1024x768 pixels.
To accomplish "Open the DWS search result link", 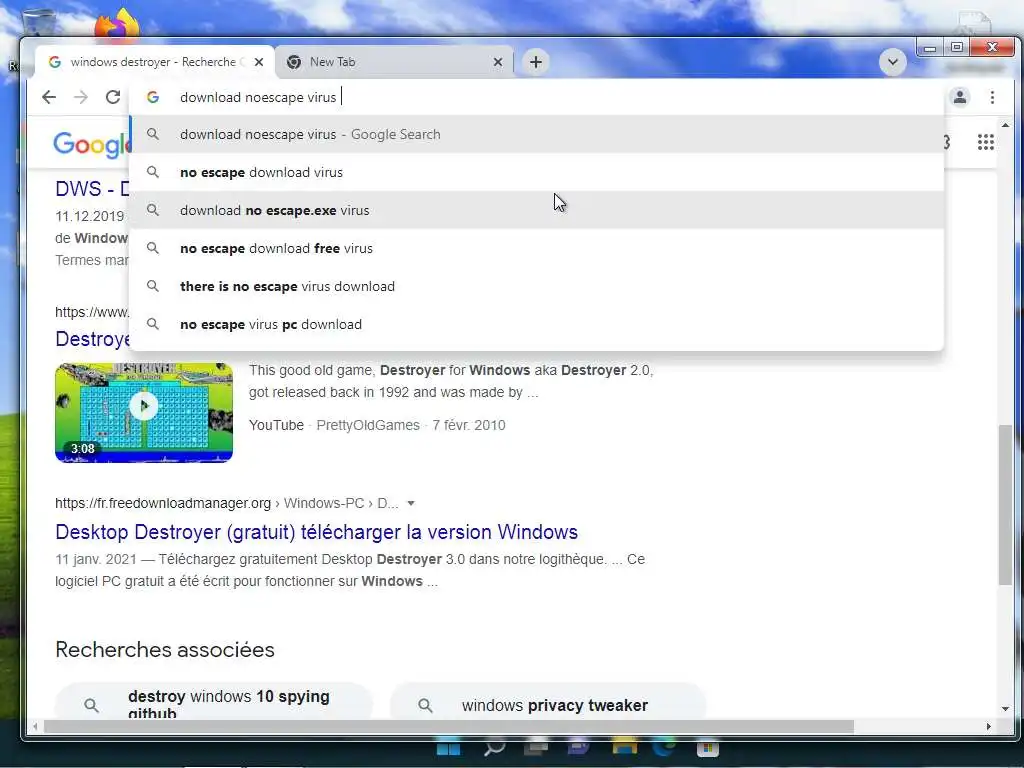I will tap(92, 189).
